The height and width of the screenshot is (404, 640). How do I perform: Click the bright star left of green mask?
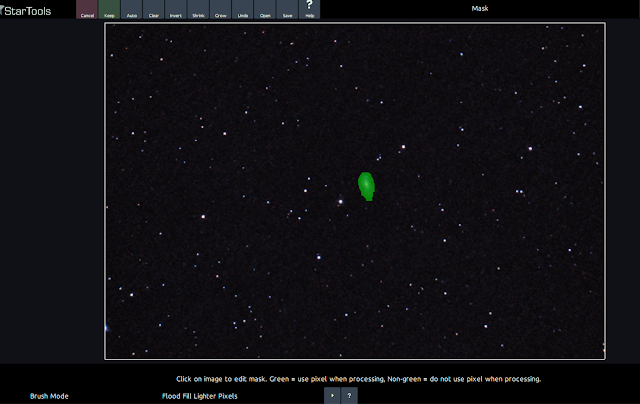coord(340,200)
